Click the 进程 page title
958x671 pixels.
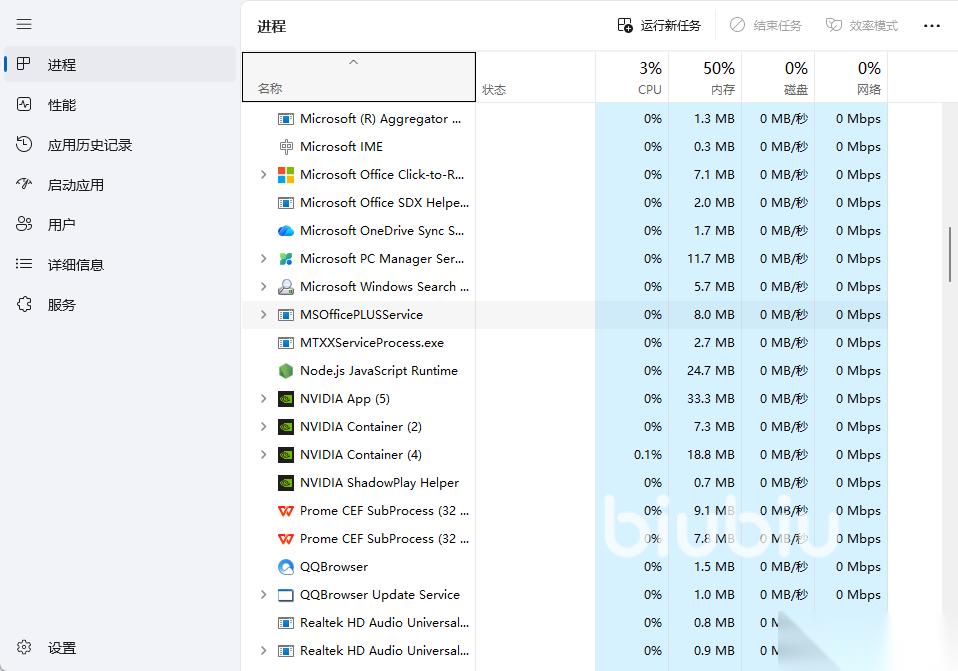click(x=271, y=26)
